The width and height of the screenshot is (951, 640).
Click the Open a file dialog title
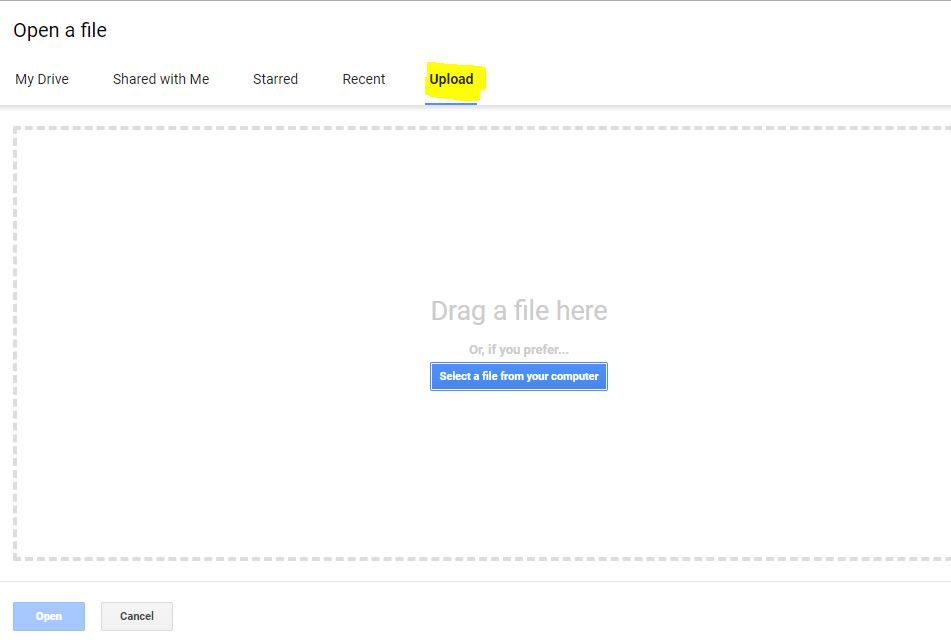(60, 30)
